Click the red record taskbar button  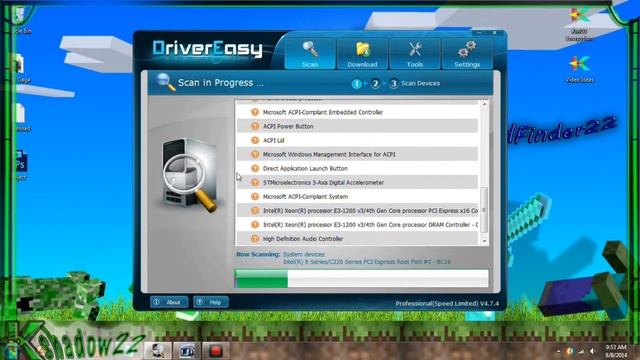coord(216,351)
